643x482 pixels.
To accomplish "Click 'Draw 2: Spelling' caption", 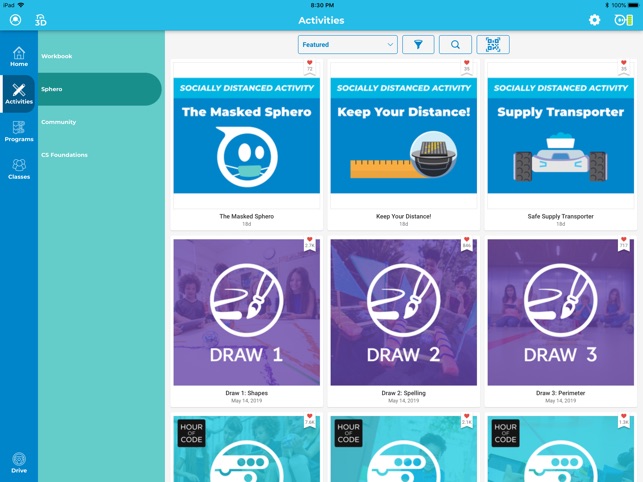I will 404,393.
